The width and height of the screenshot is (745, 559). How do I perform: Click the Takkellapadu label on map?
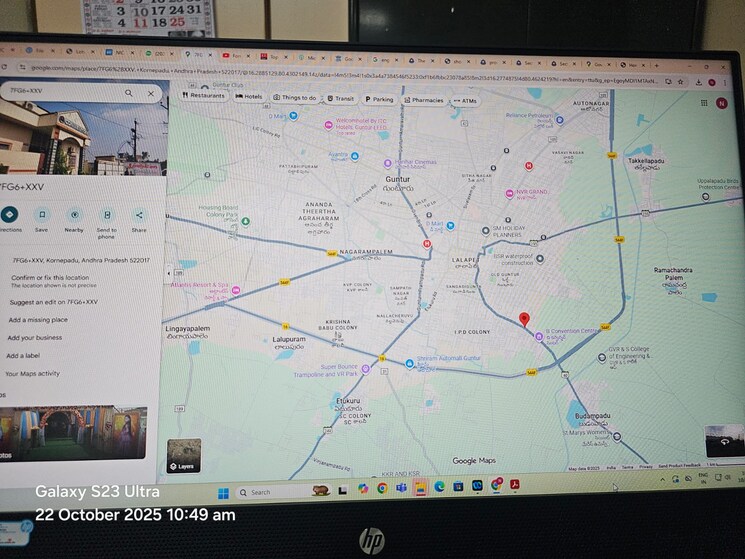[646, 161]
